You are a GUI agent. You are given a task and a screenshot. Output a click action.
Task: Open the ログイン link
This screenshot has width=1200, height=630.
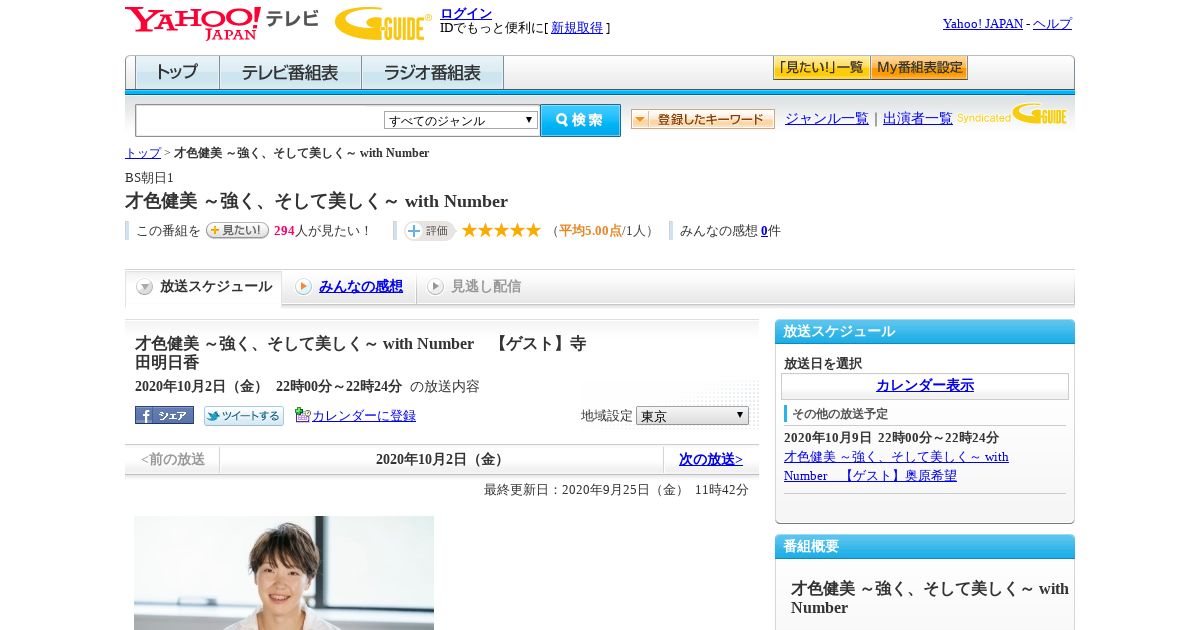[x=466, y=13]
